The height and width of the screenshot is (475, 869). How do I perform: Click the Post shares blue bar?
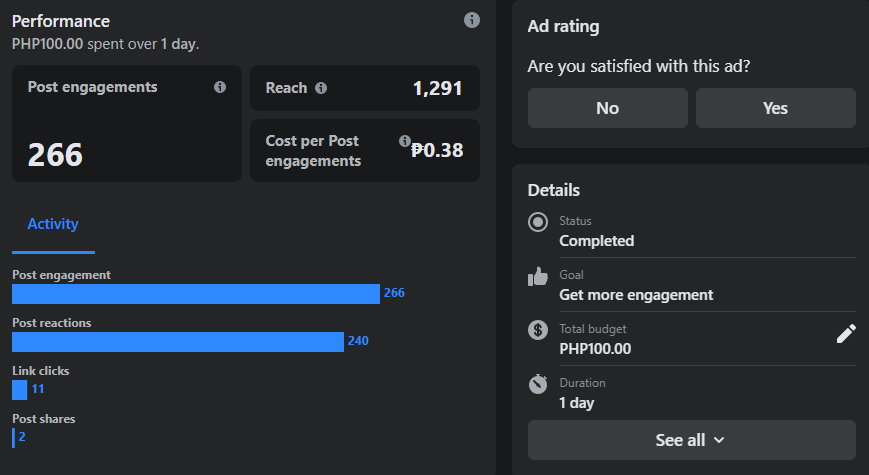point(14,437)
